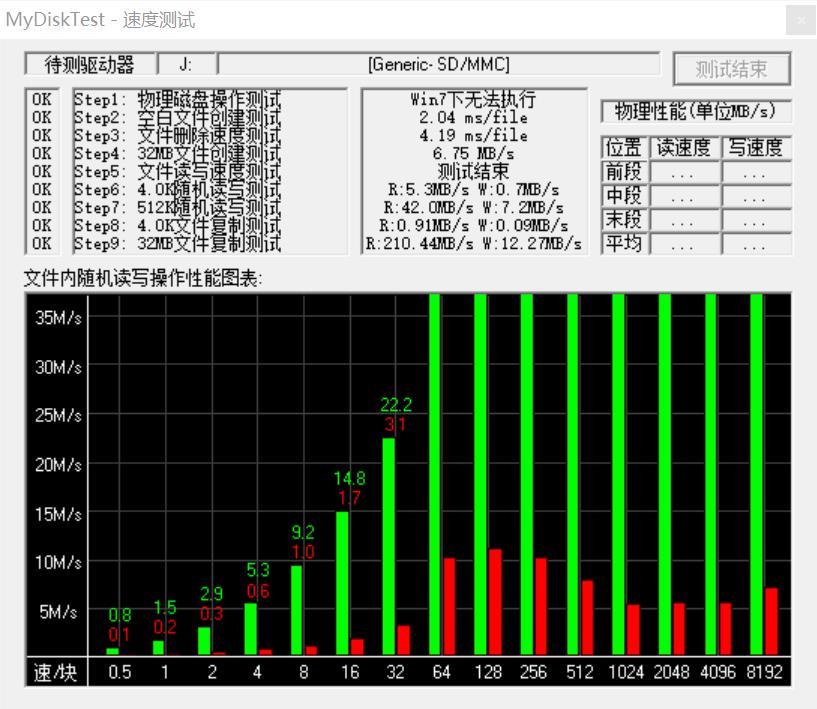Click the green read bar above 16
The width and height of the screenshot is (817, 709).
pyautogui.click(x=342, y=583)
